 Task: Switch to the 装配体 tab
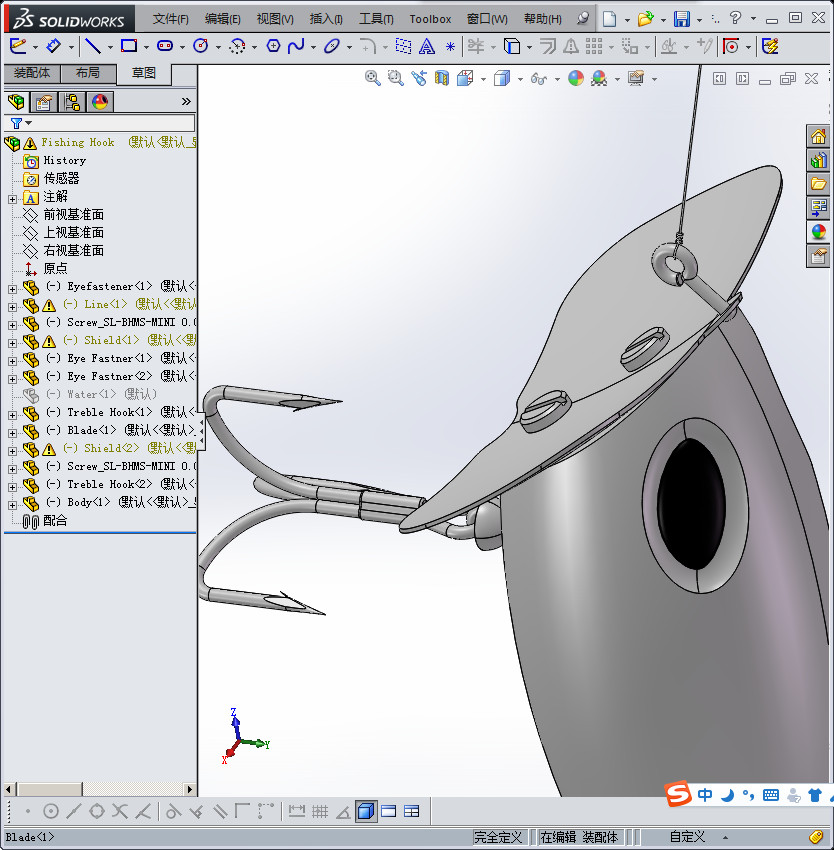(x=32, y=73)
